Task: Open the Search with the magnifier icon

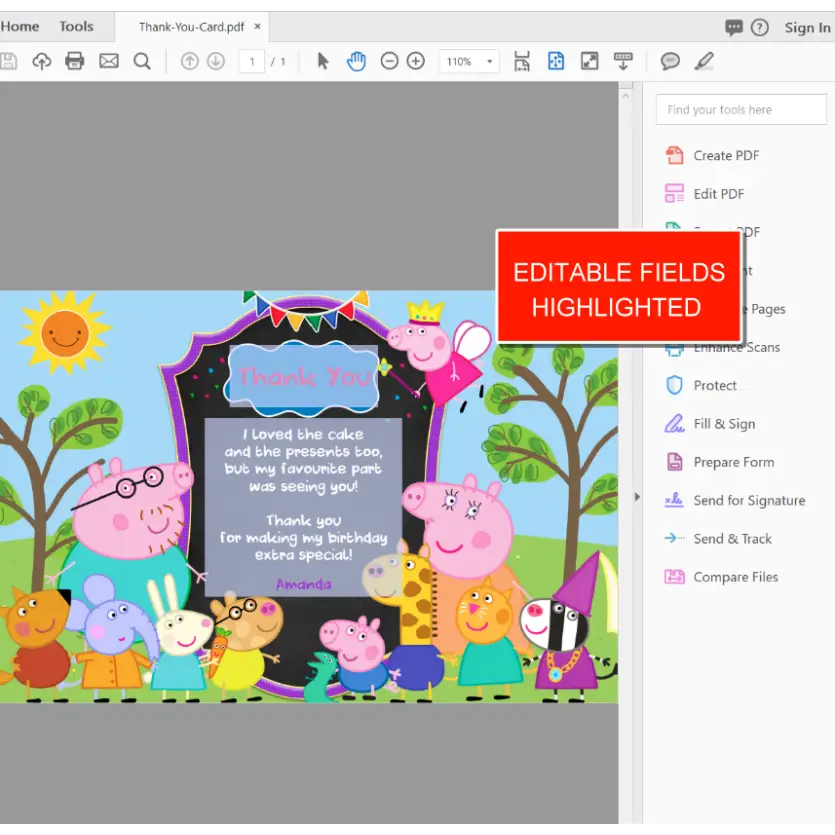Action: tap(142, 61)
